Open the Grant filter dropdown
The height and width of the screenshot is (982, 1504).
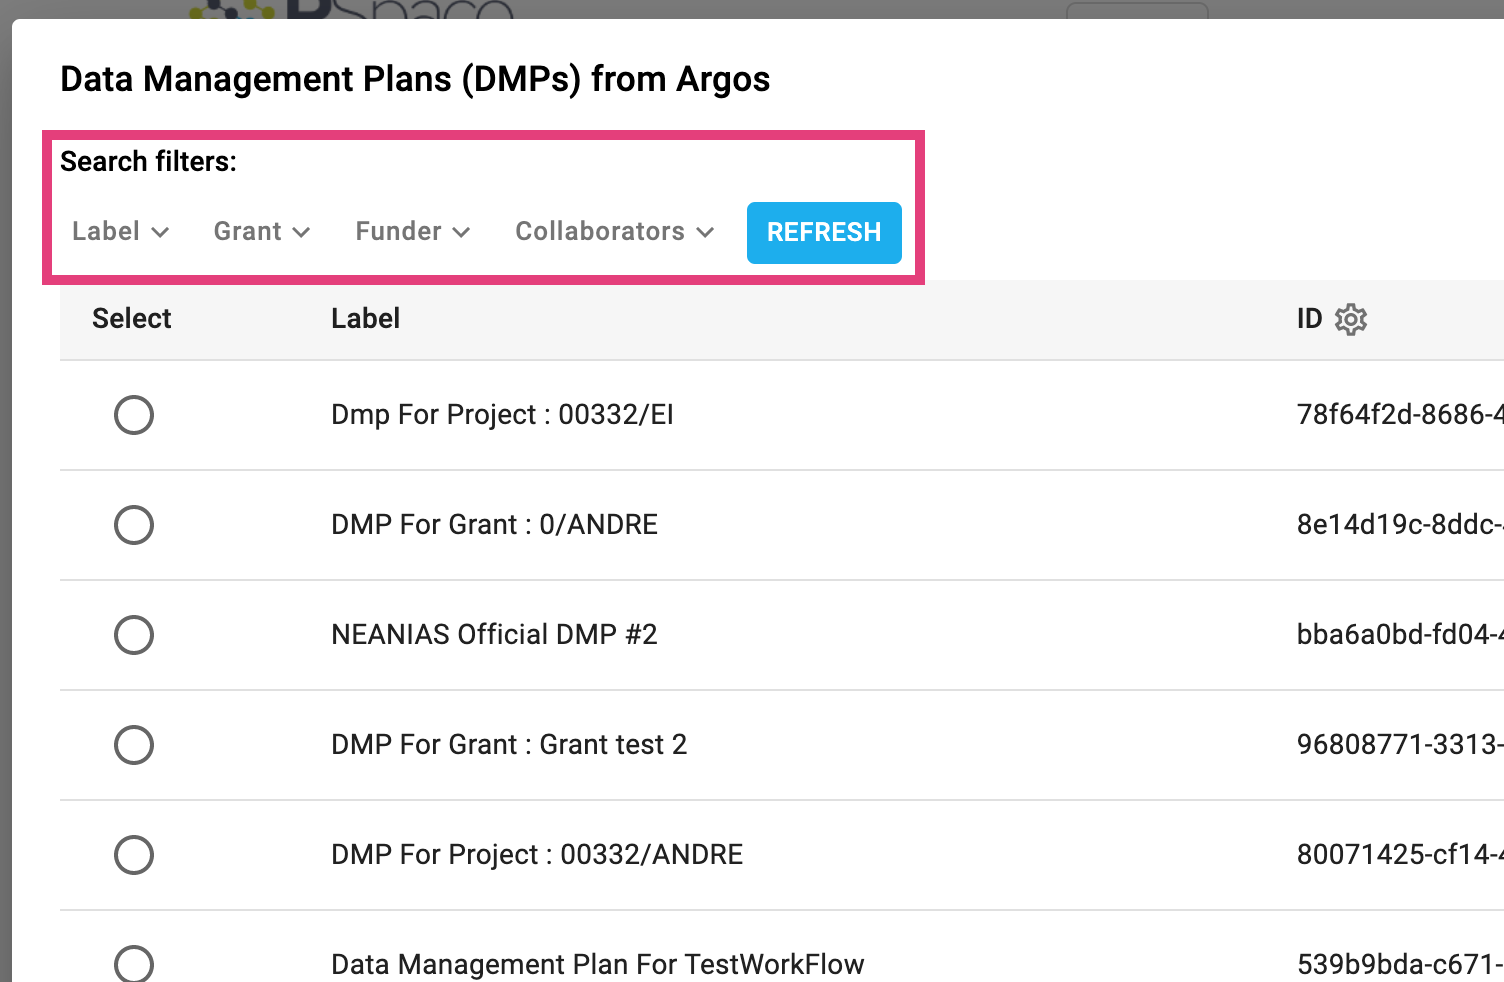pos(262,232)
